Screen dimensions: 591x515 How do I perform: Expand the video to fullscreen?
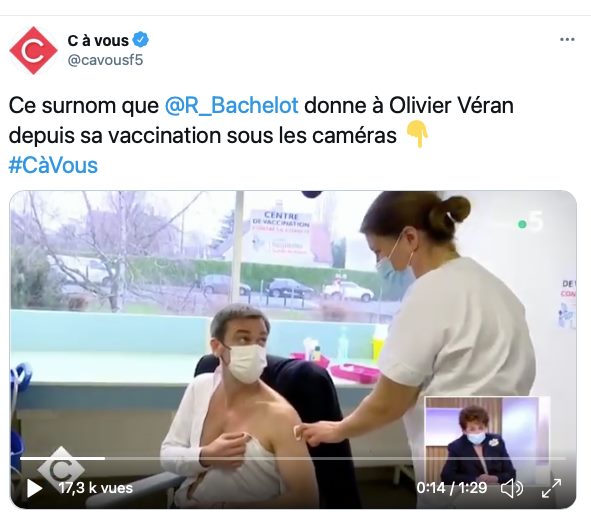click(x=551, y=488)
